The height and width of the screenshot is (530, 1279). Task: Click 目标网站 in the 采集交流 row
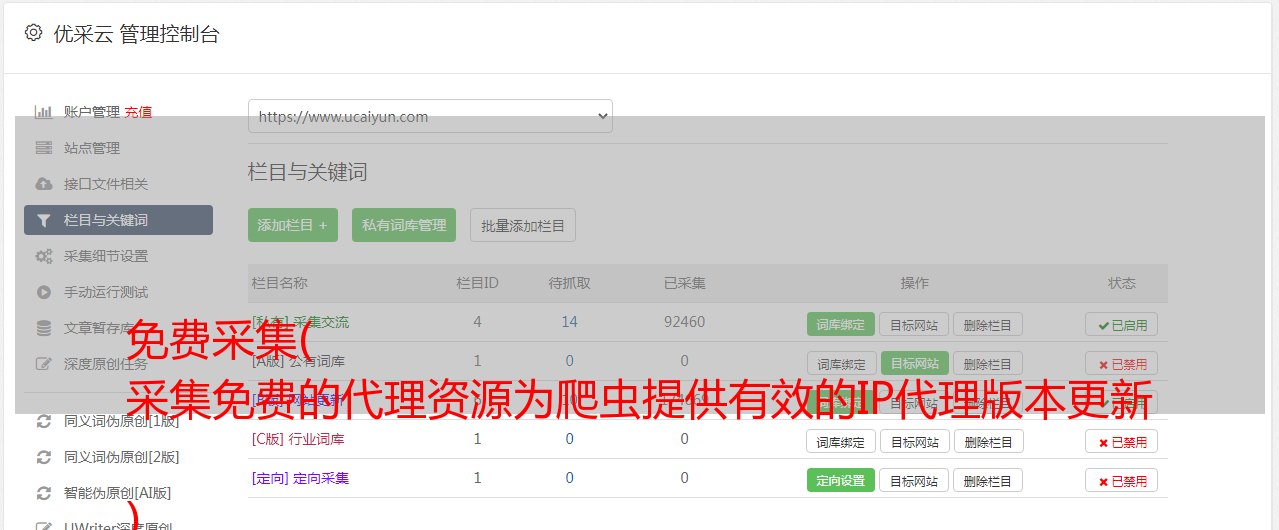pos(915,324)
